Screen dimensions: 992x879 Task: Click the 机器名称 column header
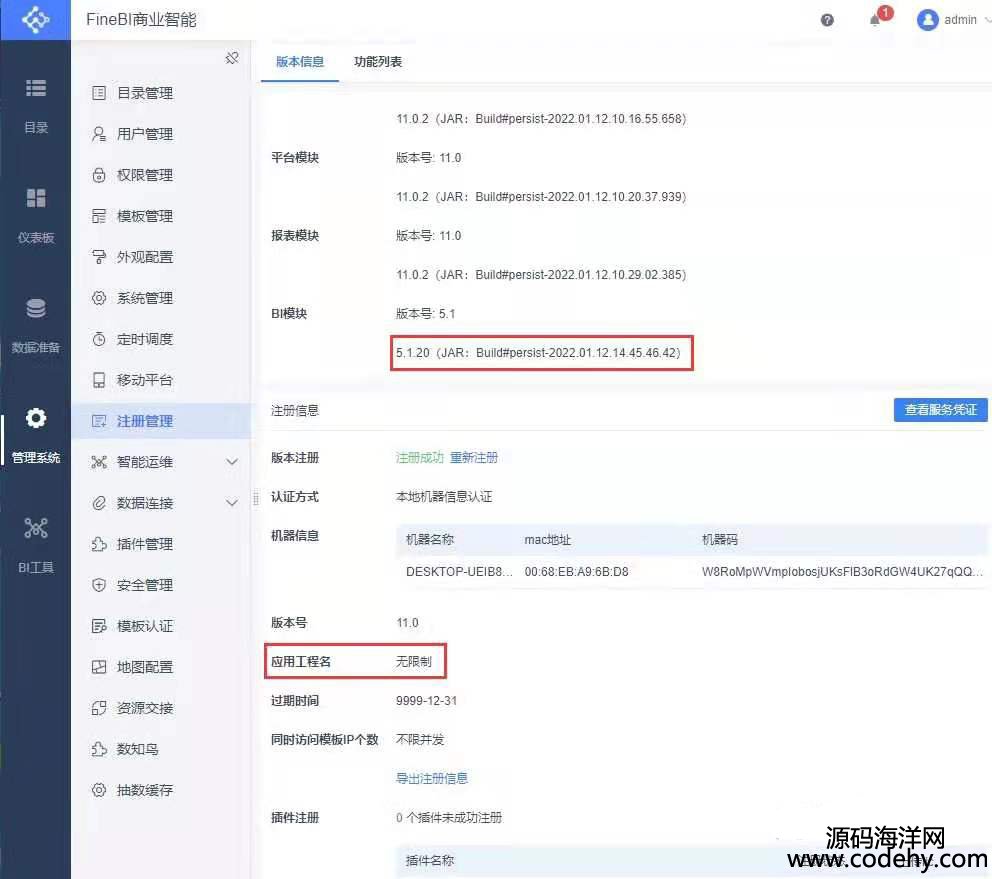430,540
